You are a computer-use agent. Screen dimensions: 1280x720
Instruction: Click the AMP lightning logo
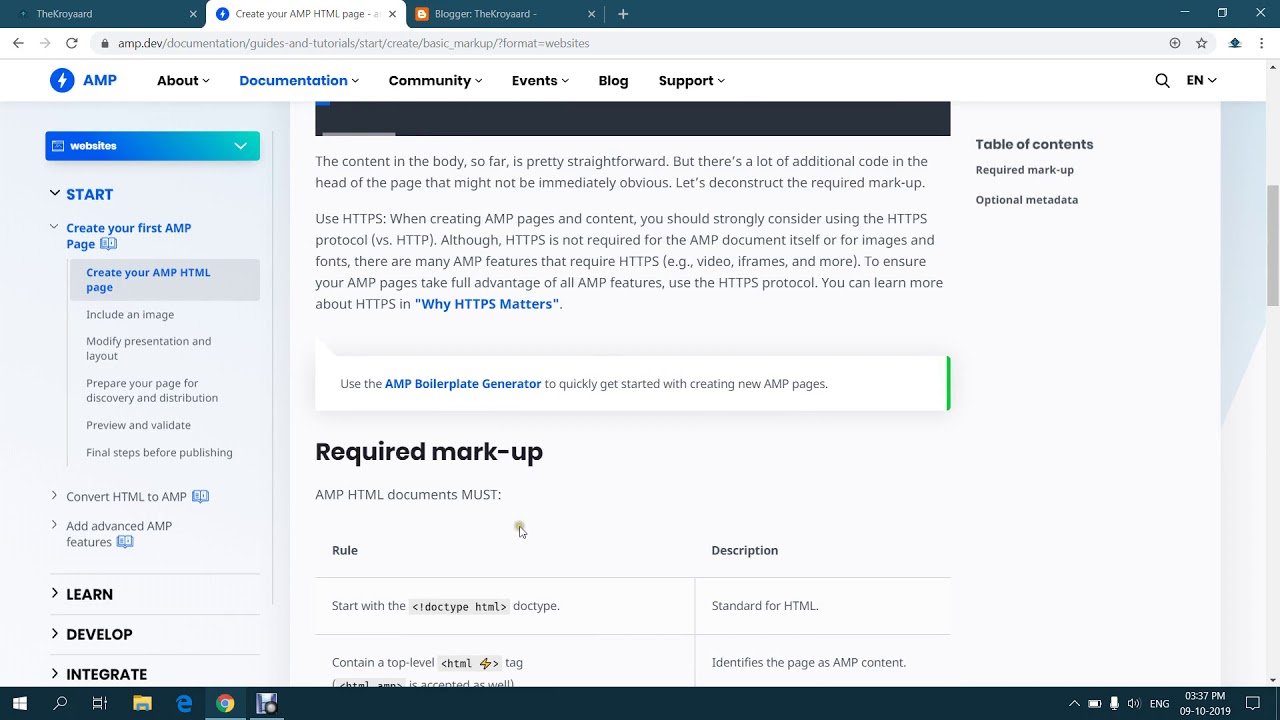point(62,80)
